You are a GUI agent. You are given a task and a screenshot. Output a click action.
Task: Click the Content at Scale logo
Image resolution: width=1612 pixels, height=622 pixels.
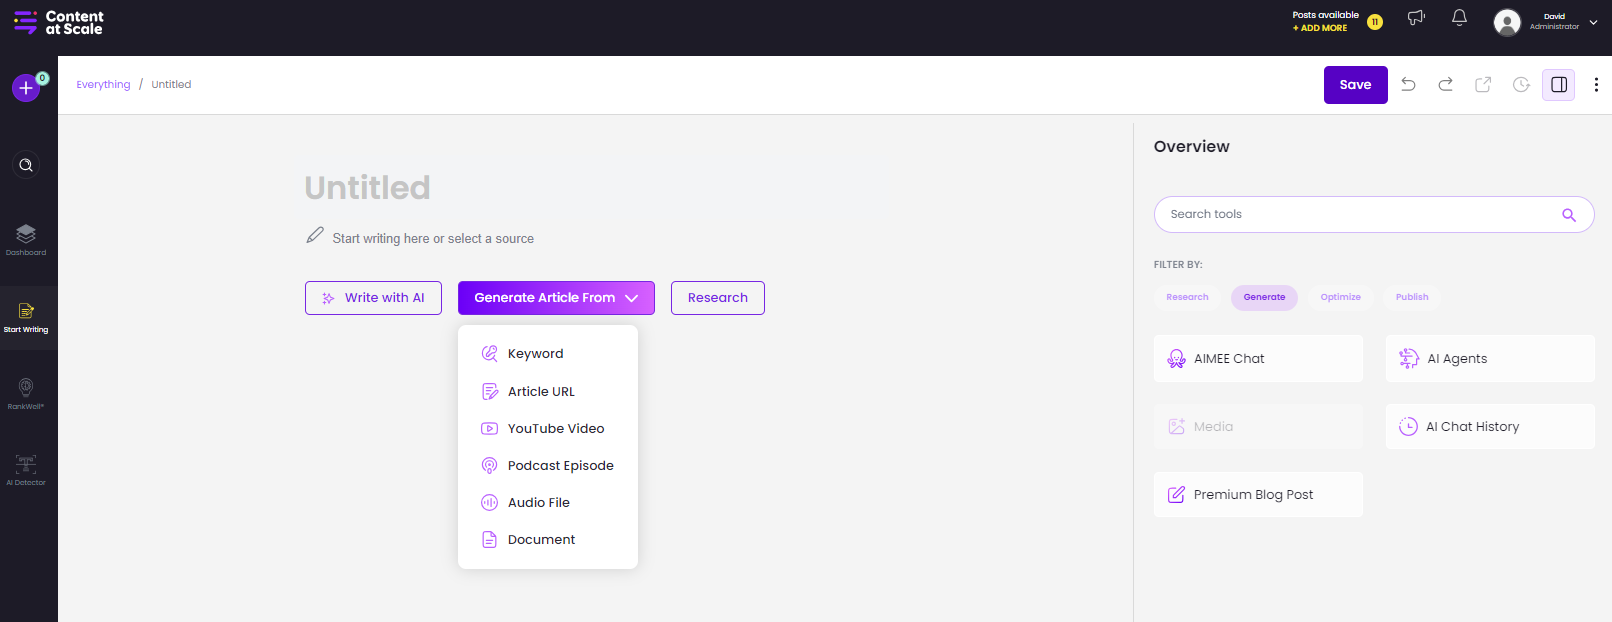coord(58,22)
